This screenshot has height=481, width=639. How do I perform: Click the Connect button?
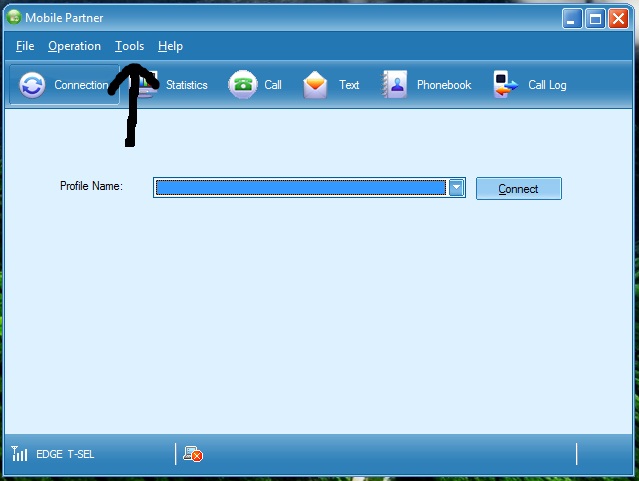(x=519, y=189)
